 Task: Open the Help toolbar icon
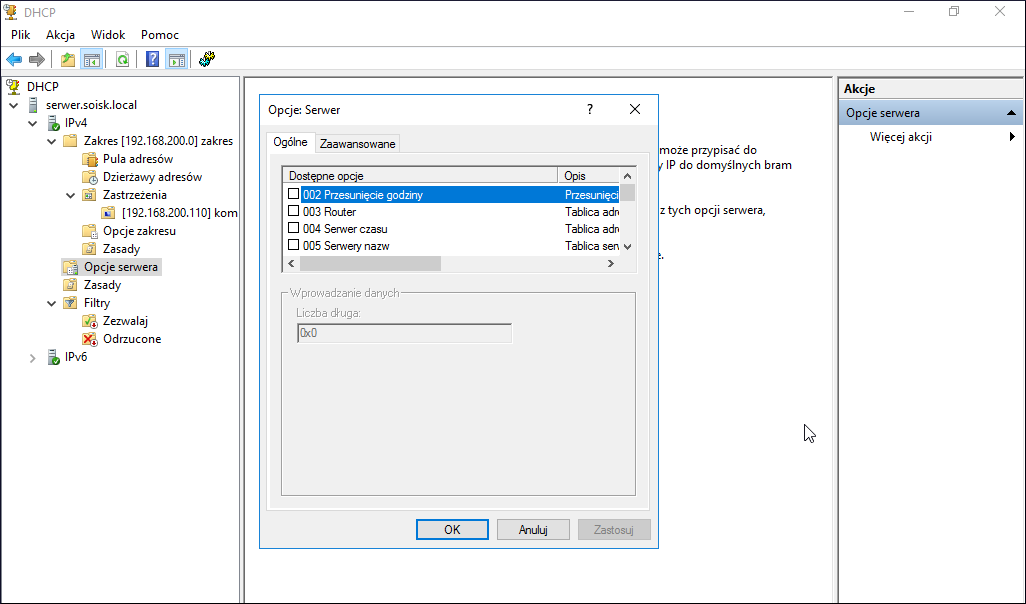(x=152, y=60)
